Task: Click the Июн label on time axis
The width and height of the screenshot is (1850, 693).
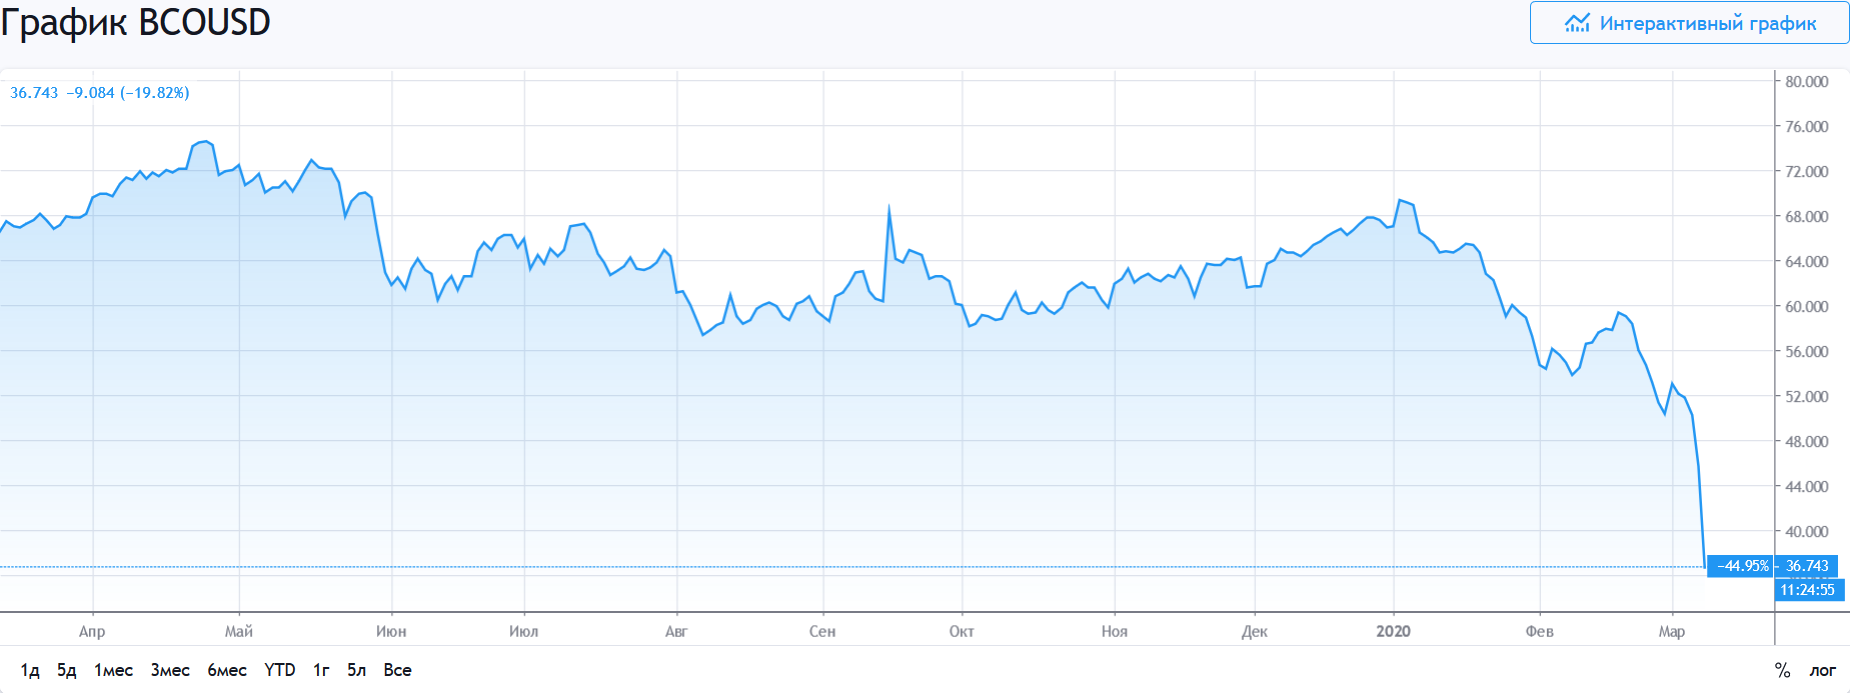Action: (391, 631)
